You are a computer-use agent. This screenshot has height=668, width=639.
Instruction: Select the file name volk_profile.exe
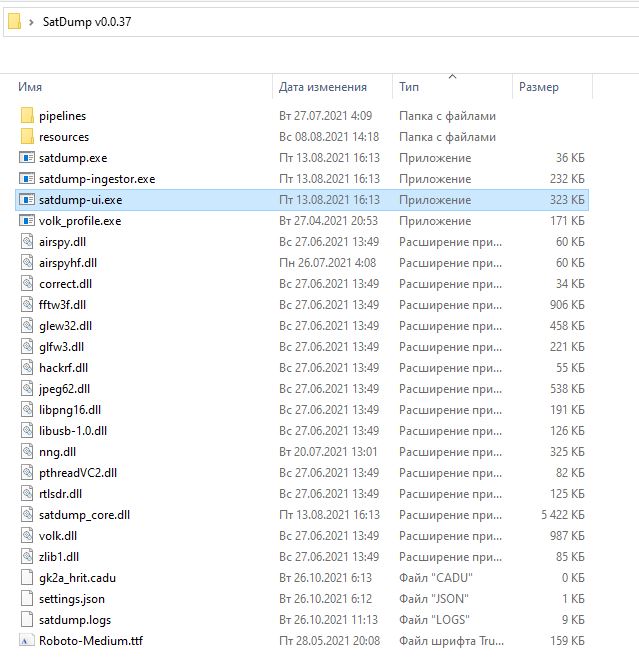(80, 221)
